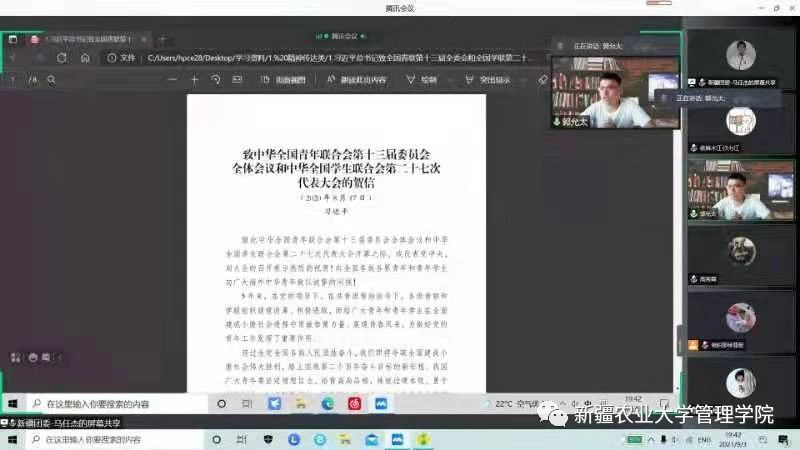This screenshot has width=800, height=450.
Task: Click the PDF page view button
Action: pyautogui.click(x=284, y=79)
